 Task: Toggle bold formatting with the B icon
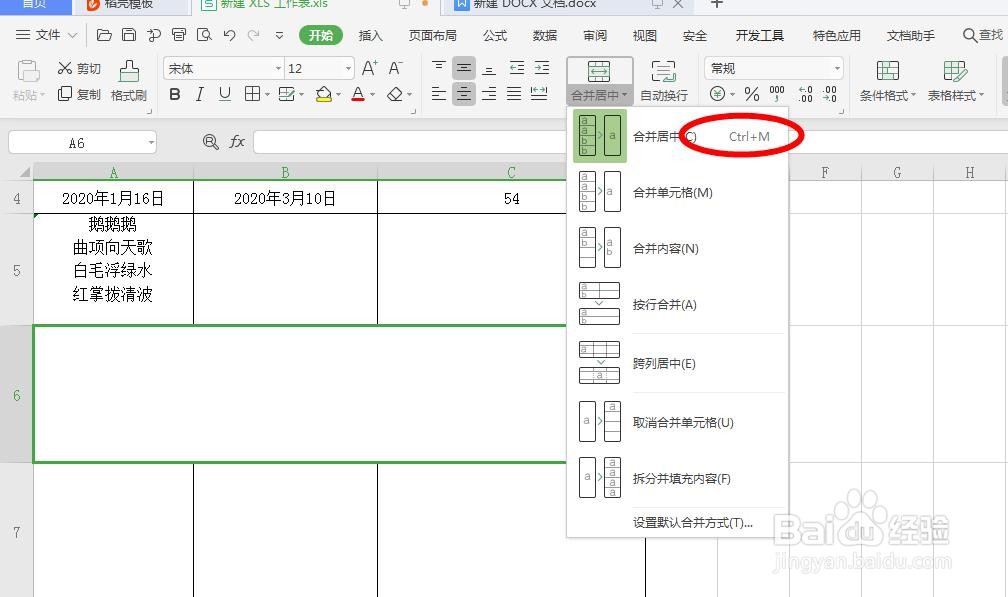pos(174,93)
